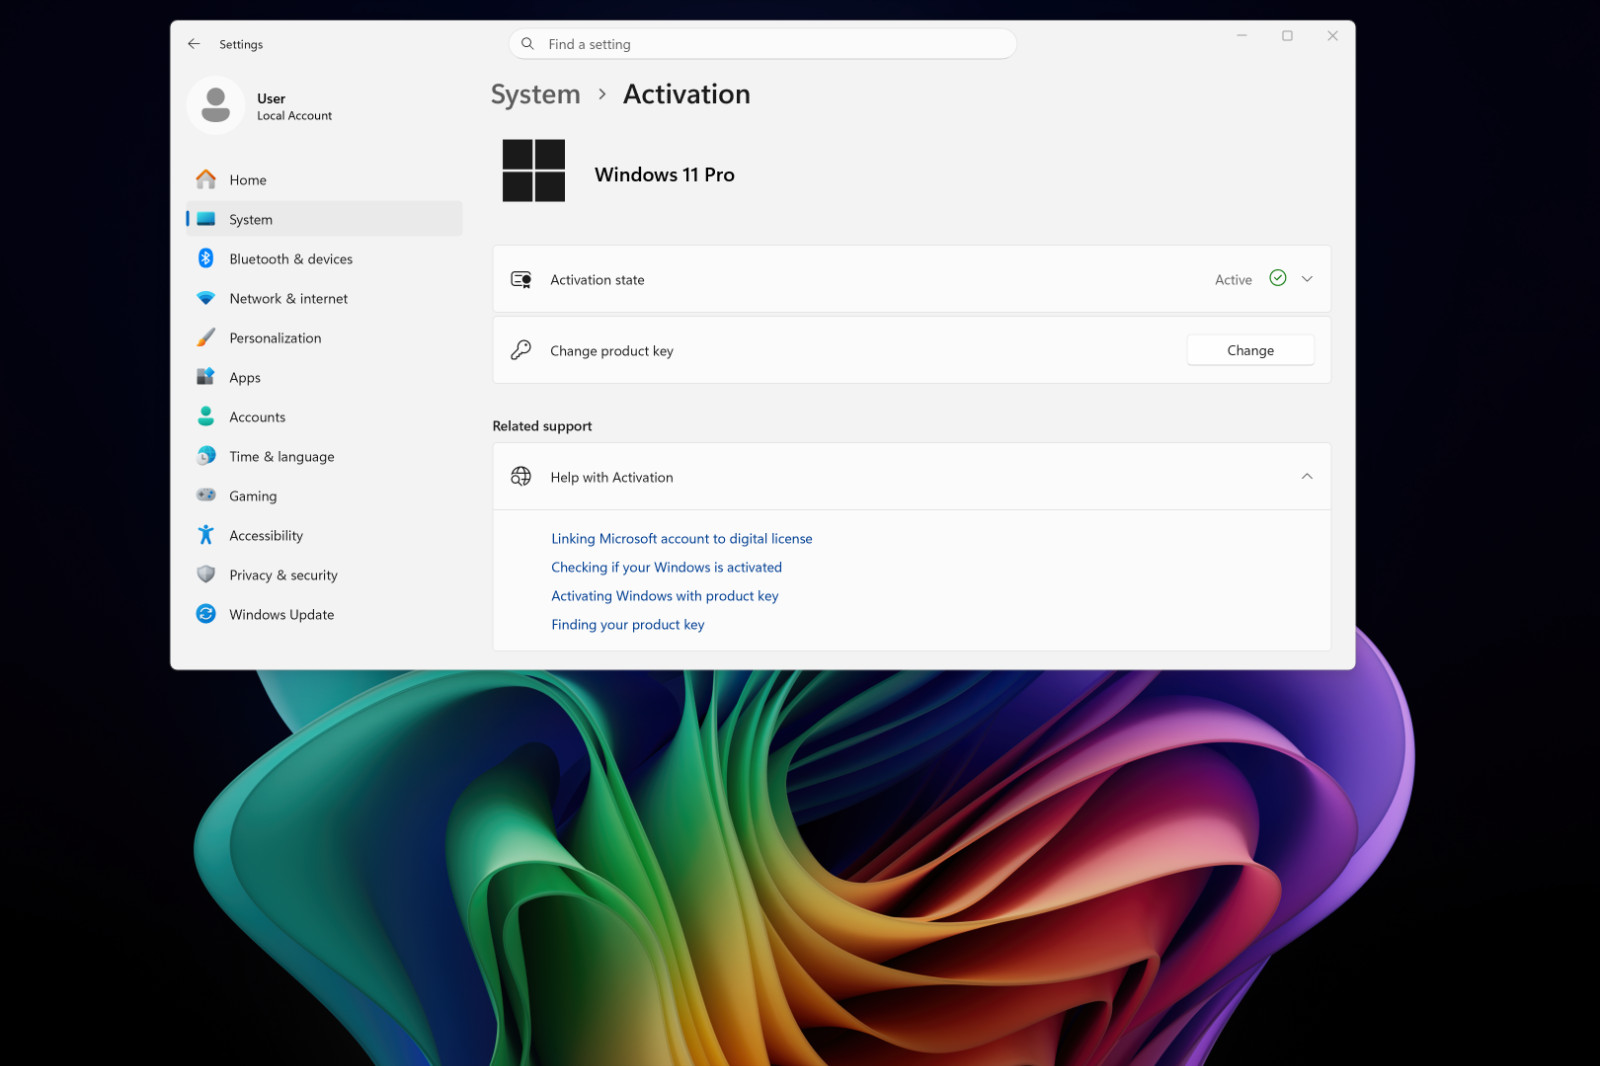
Task: Click the Apps icon in sidebar
Action: click(206, 377)
